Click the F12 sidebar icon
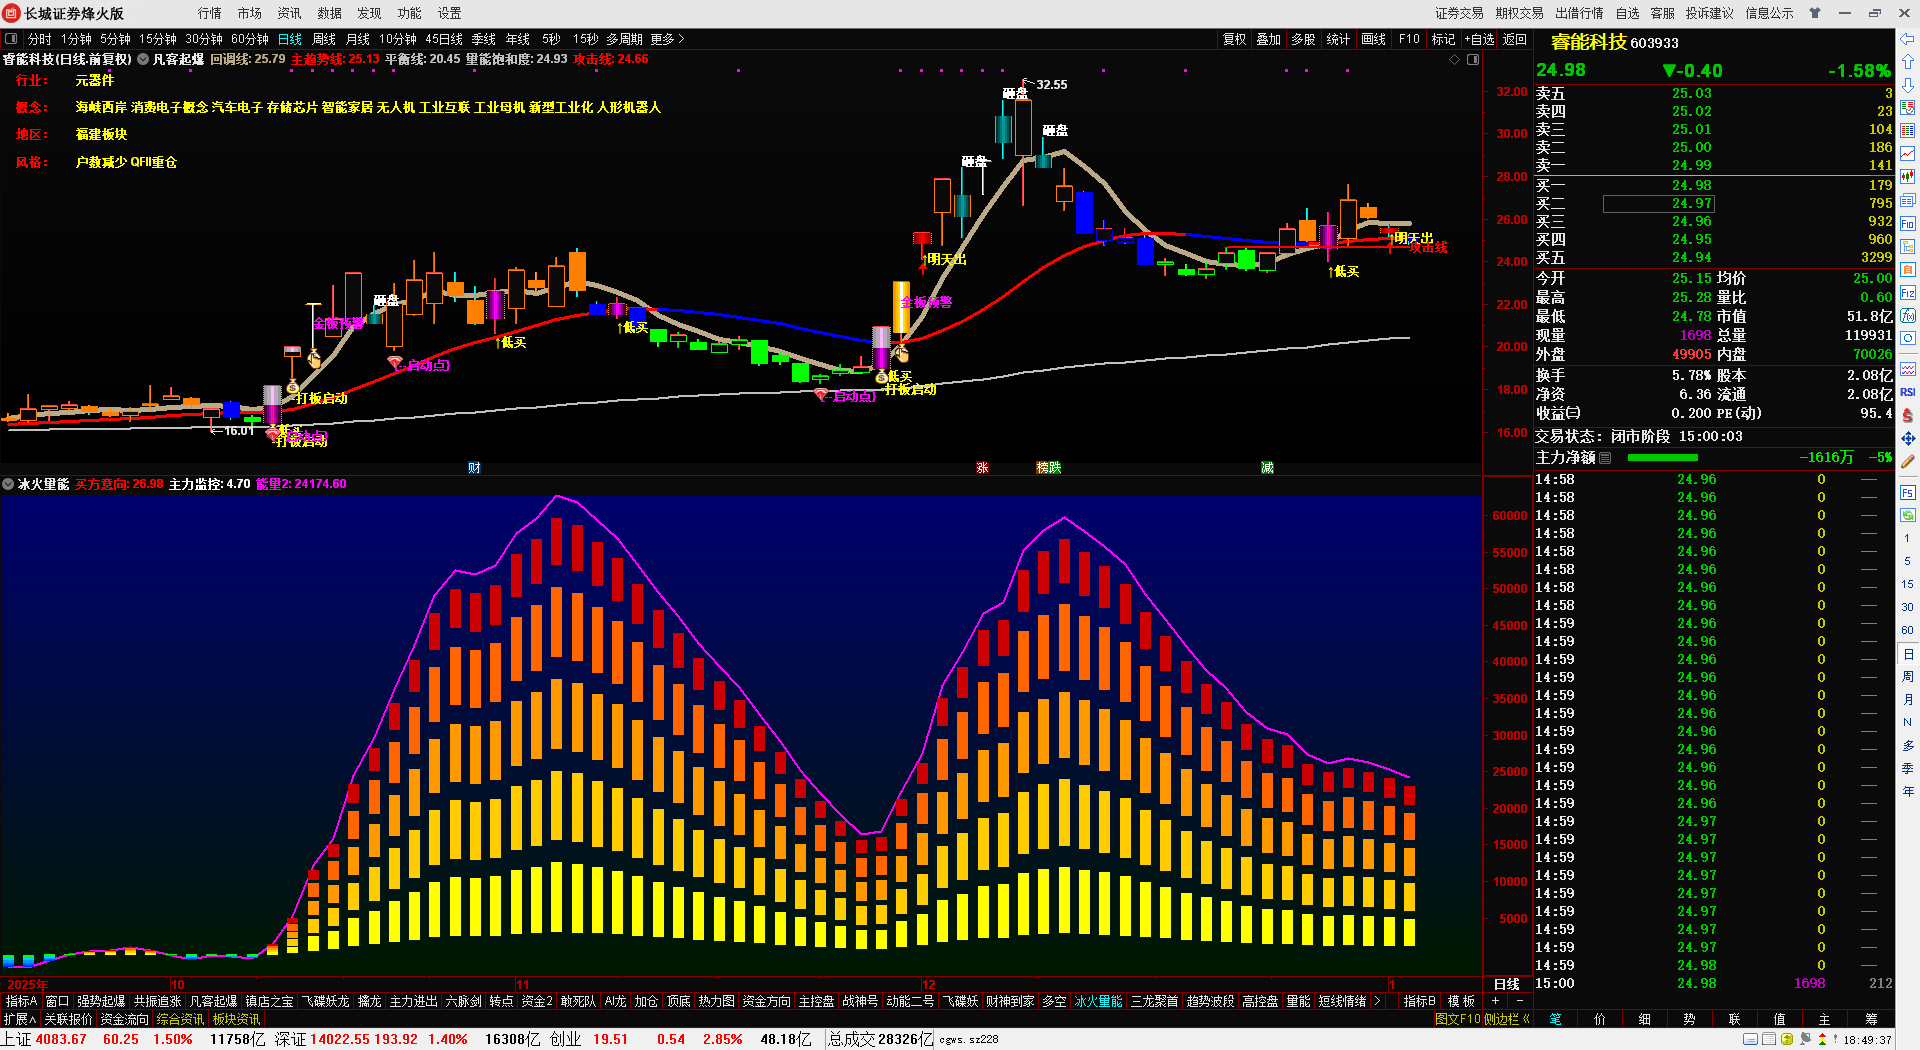The width and height of the screenshot is (1920, 1050). (1908, 293)
